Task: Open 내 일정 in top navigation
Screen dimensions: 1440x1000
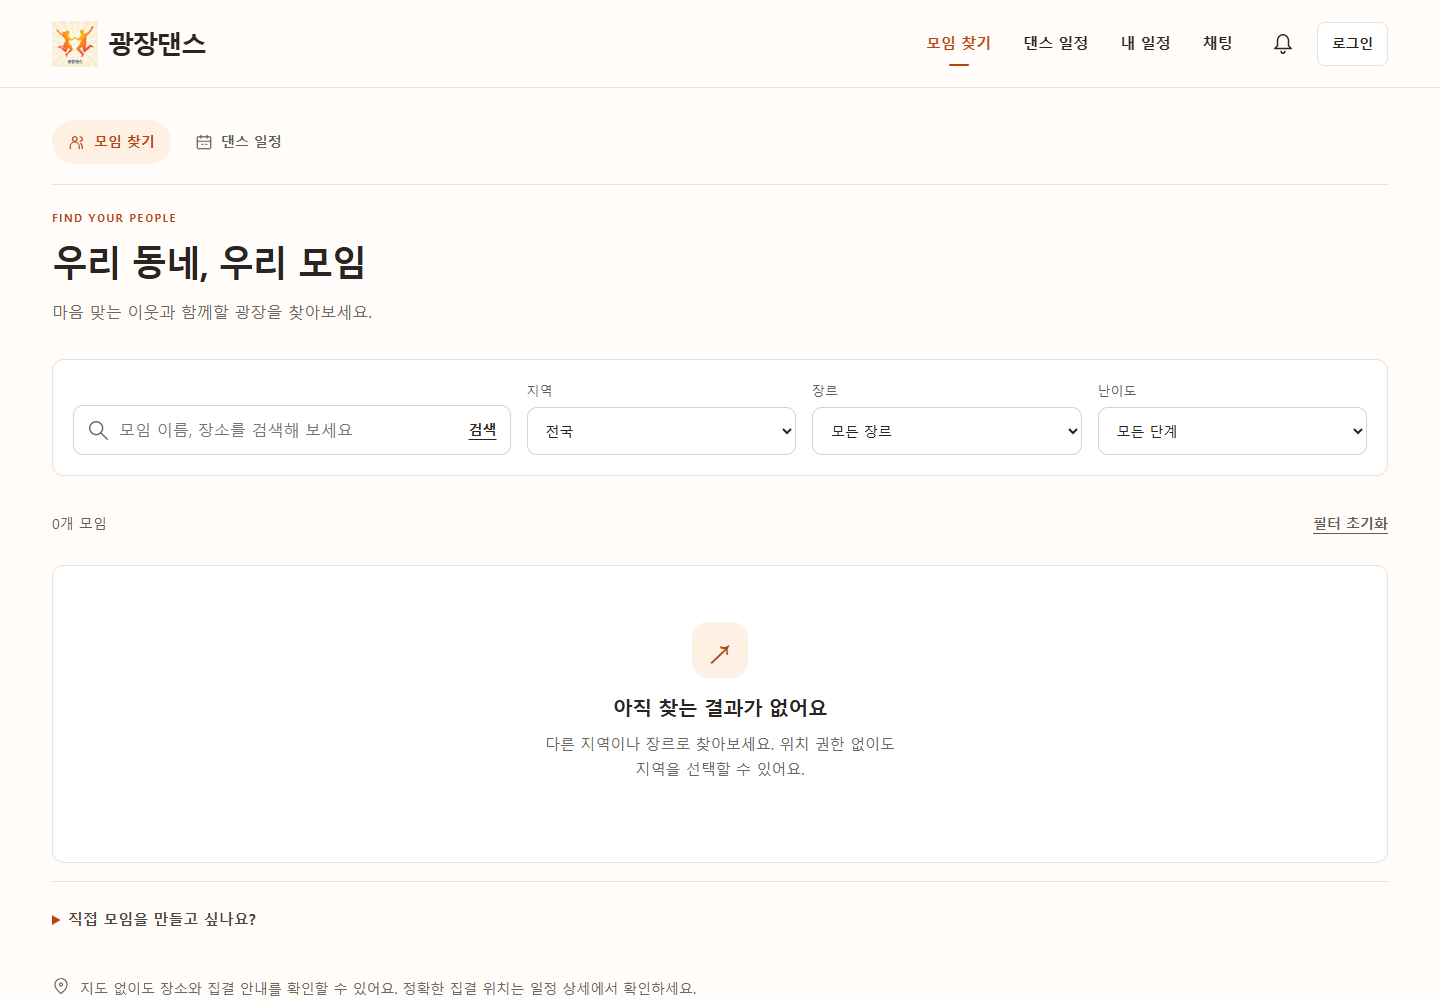Action: click(1146, 43)
